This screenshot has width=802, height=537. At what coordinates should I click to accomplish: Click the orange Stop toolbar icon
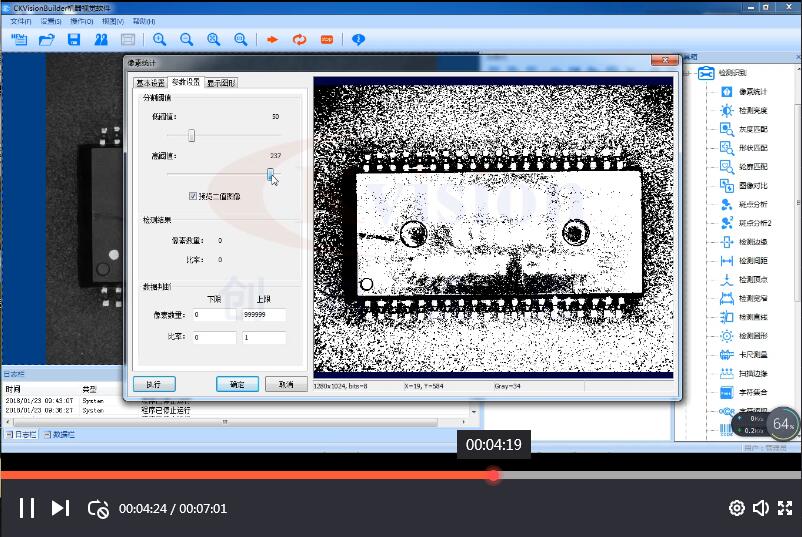pyautogui.click(x=326, y=39)
